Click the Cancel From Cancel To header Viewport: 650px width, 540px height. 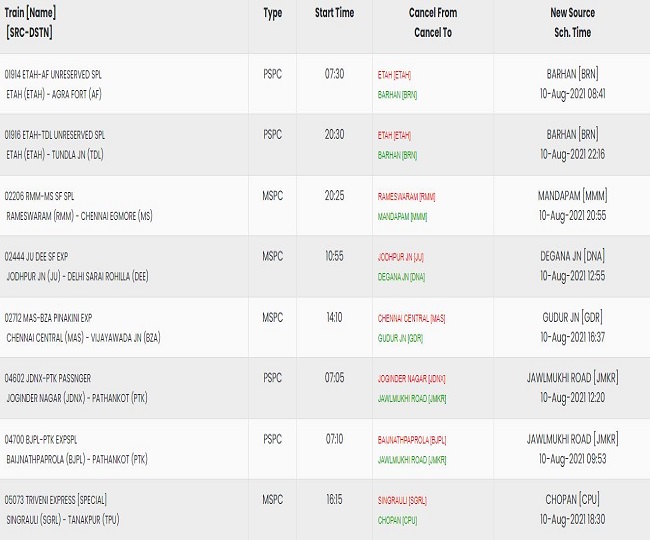(x=433, y=22)
